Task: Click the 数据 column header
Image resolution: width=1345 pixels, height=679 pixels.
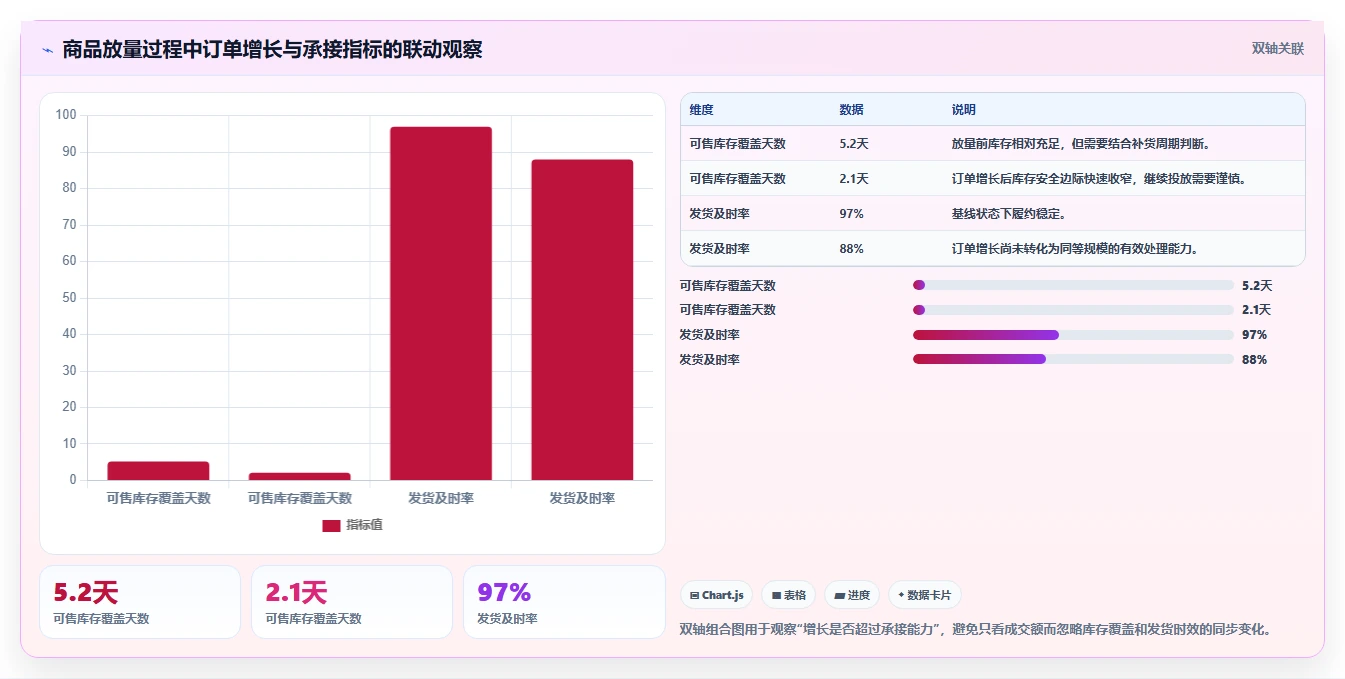Action: click(x=852, y=110)
